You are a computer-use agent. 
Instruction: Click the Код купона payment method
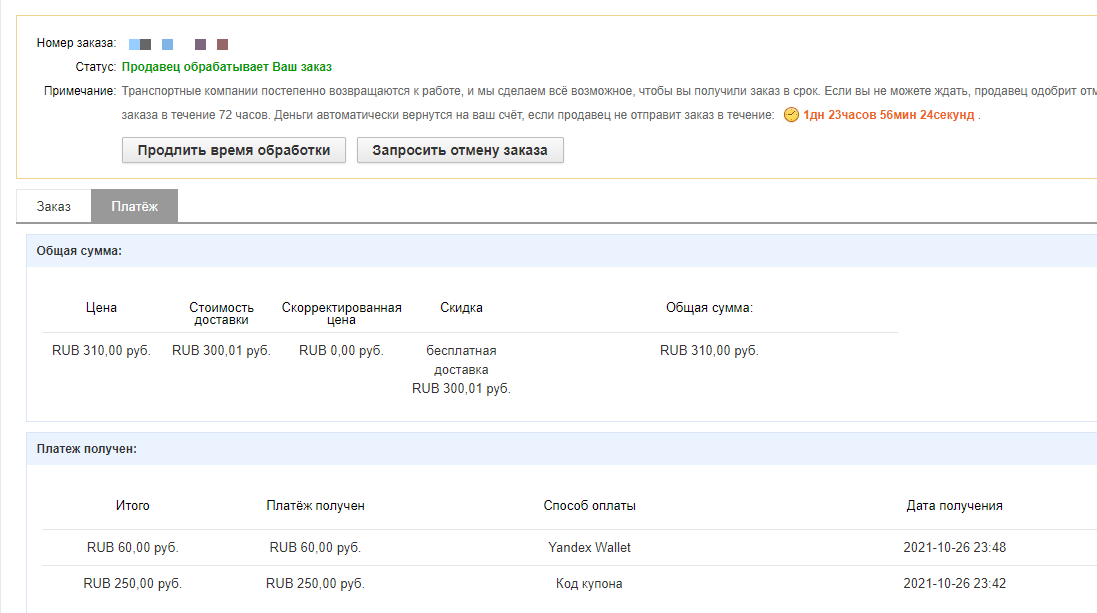click(x=589, y=584)
